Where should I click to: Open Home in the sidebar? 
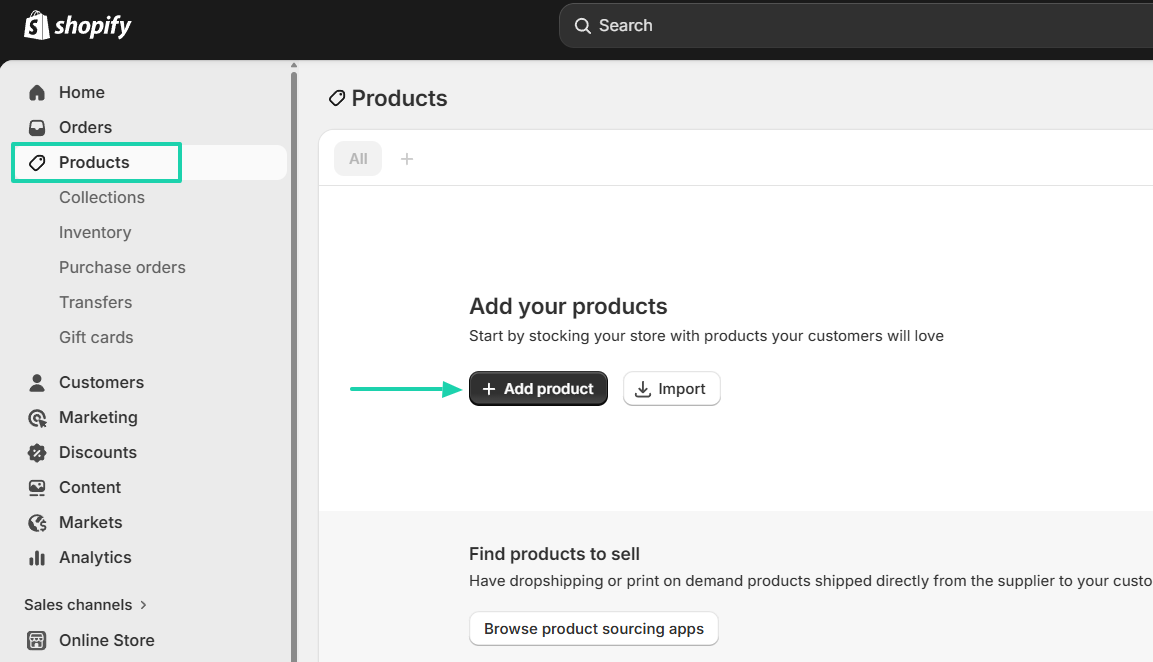tap(82, 93)
